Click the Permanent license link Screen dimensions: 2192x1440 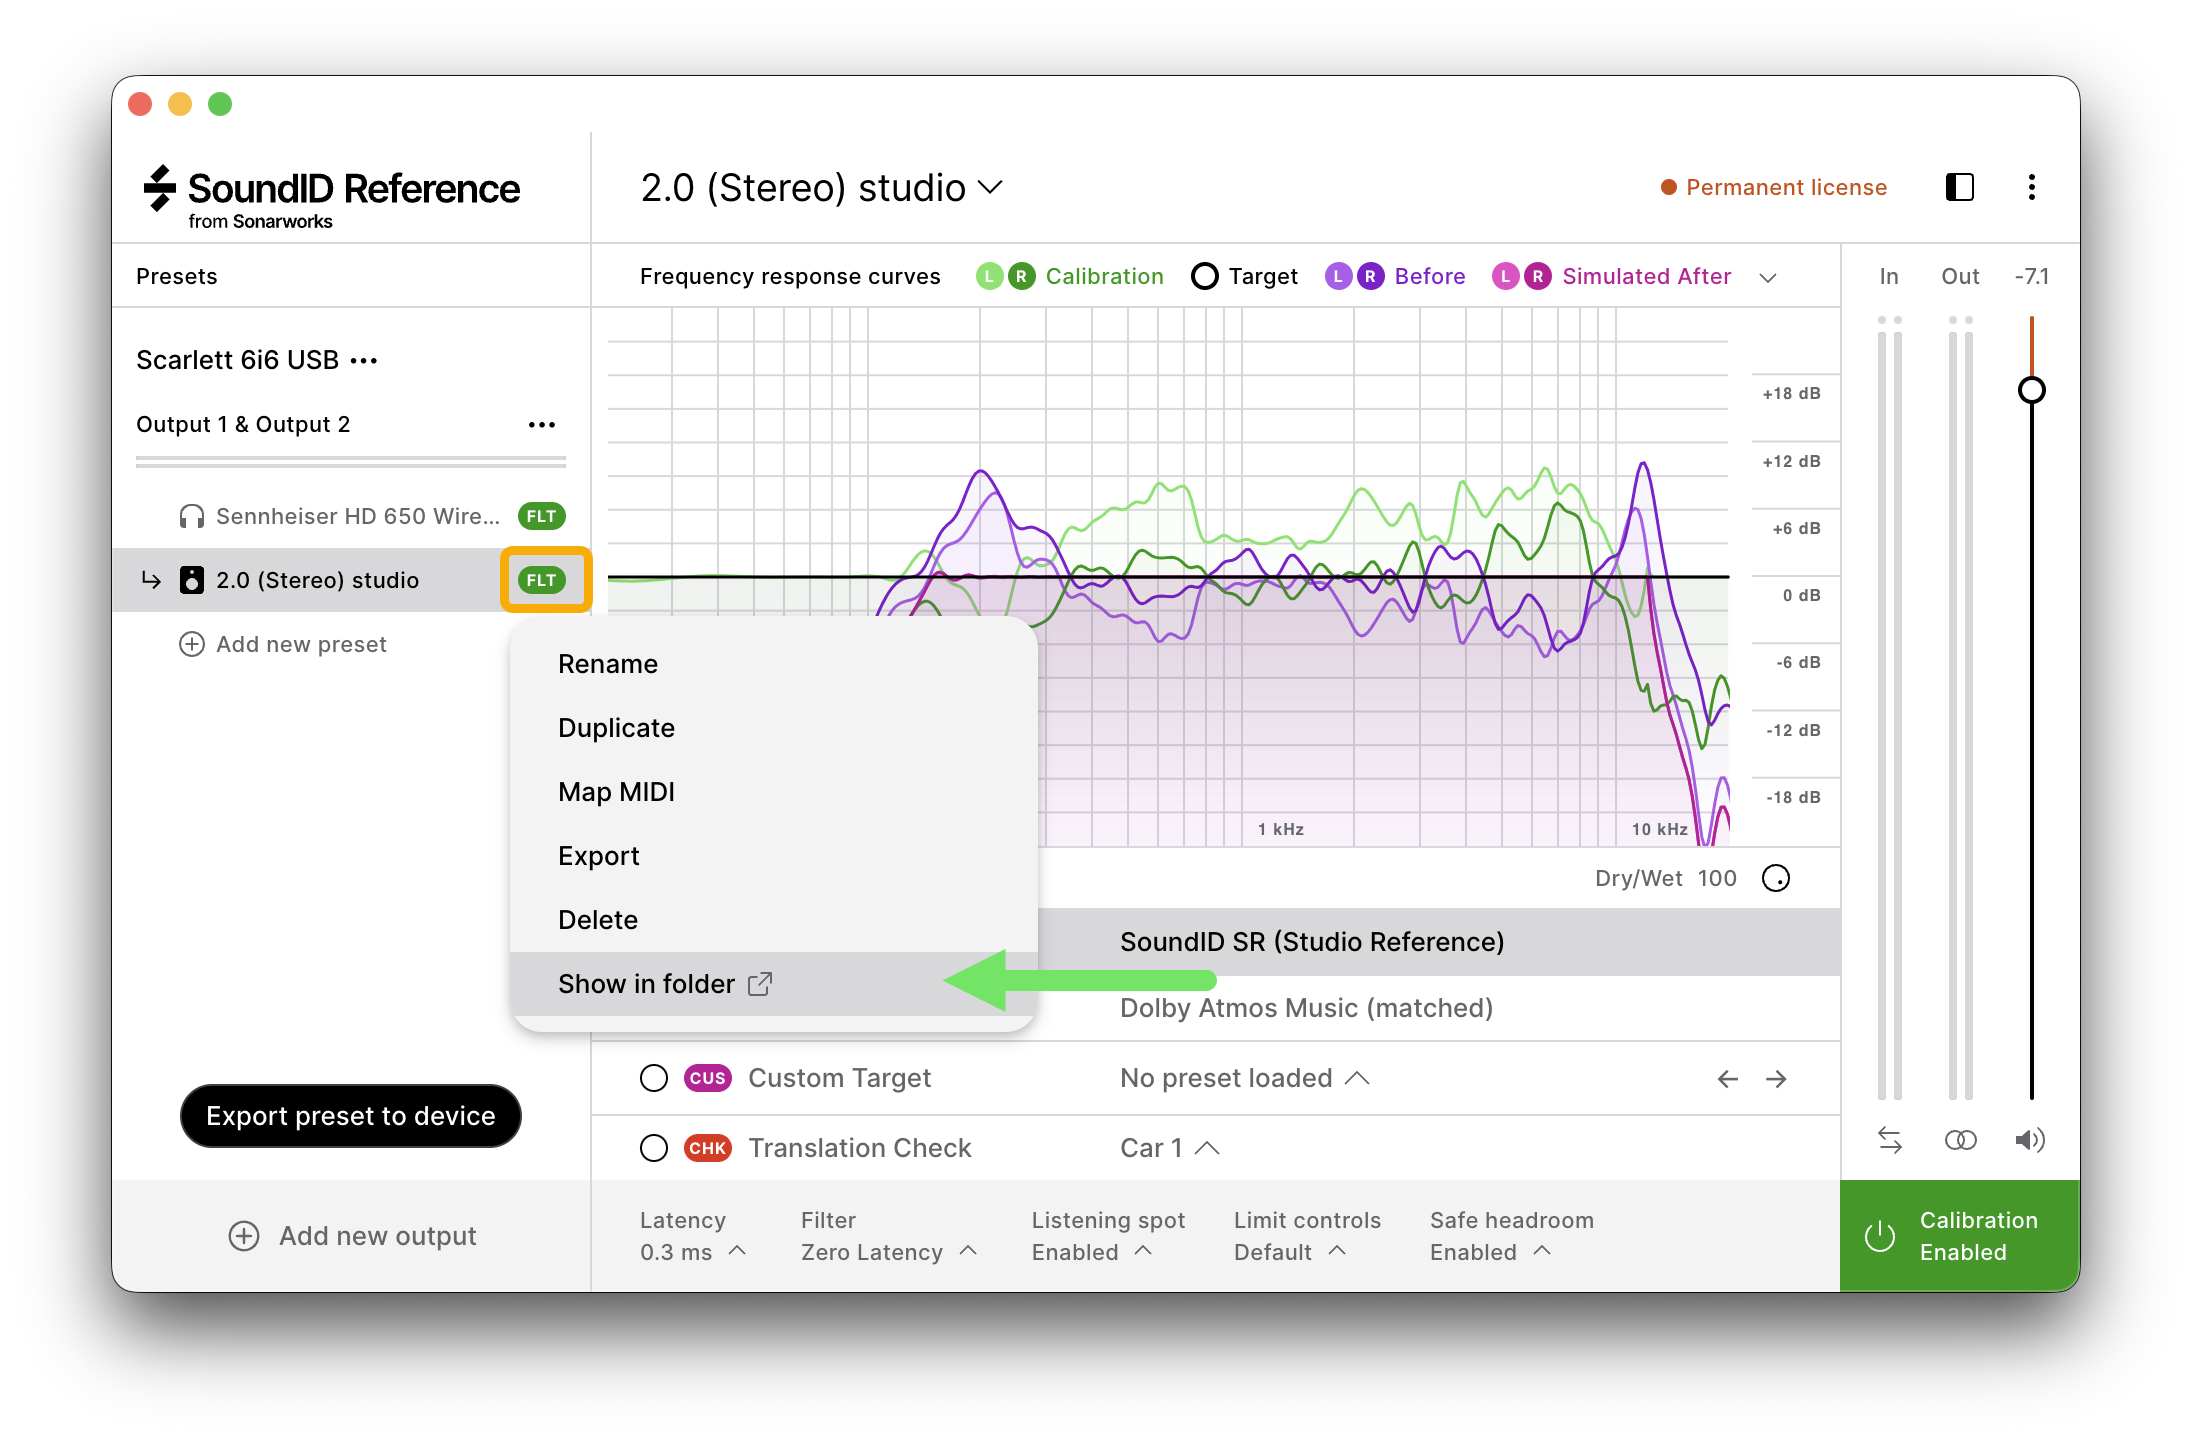[x=1774, y=187]
